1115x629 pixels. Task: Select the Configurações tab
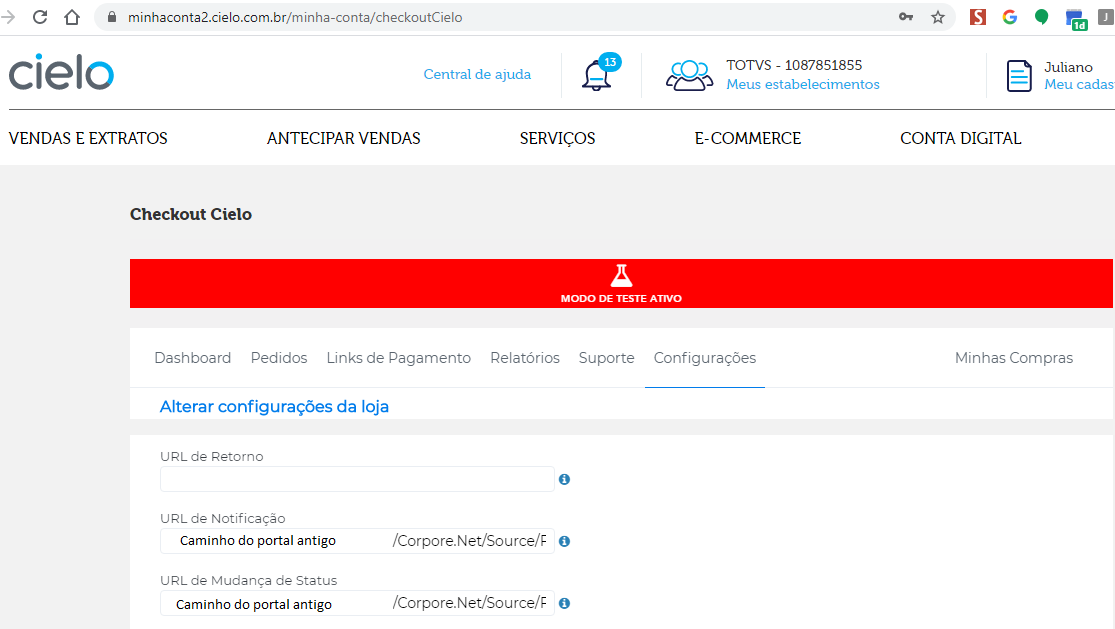pyautogui.click(x=705, y=357)
